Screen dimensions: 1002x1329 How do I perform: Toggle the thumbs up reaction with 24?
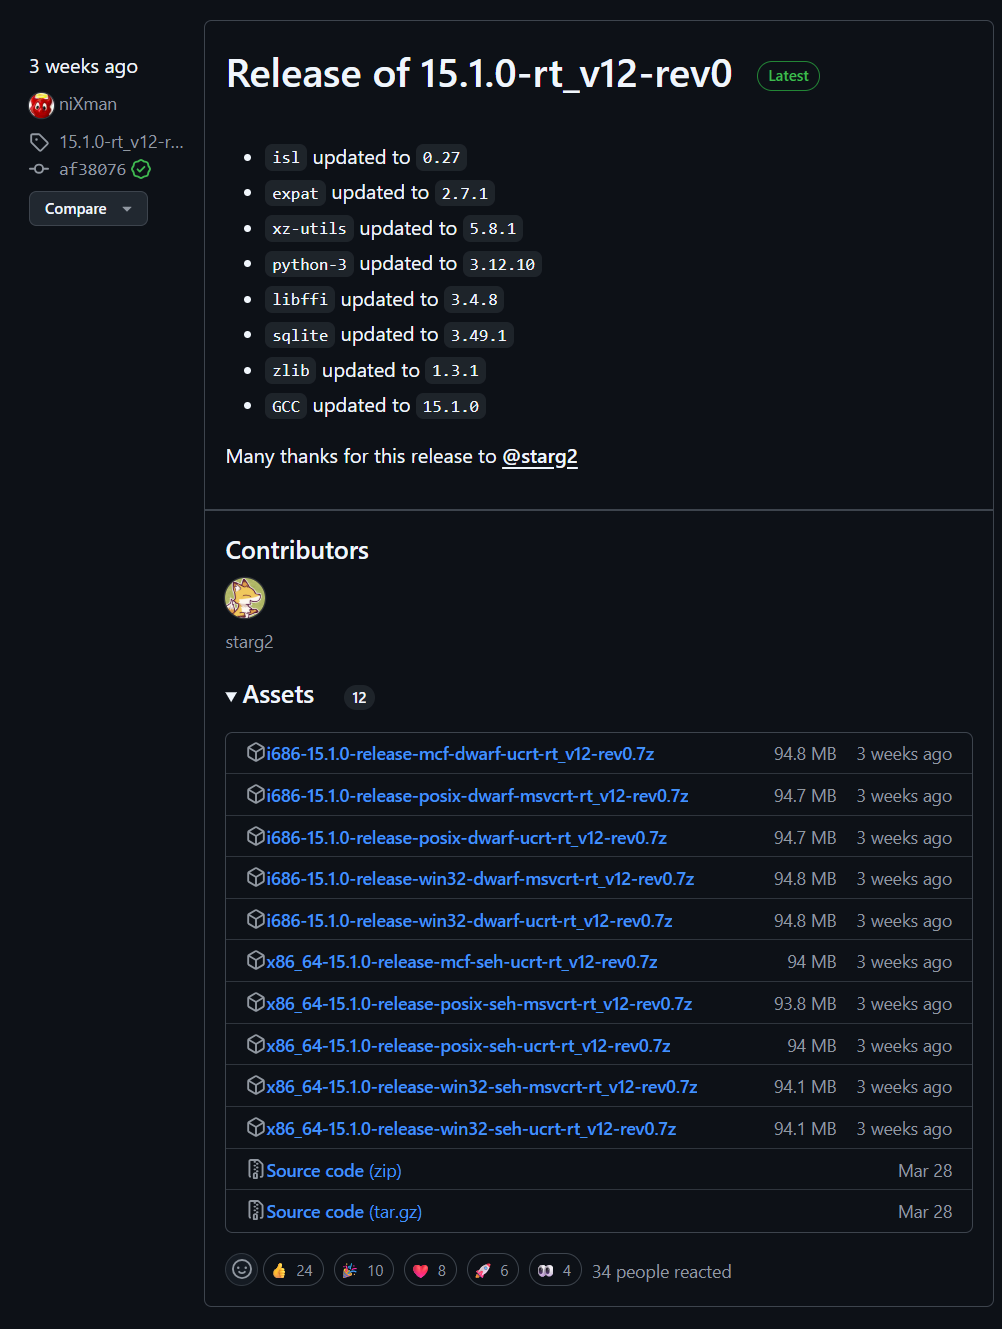293,1270
